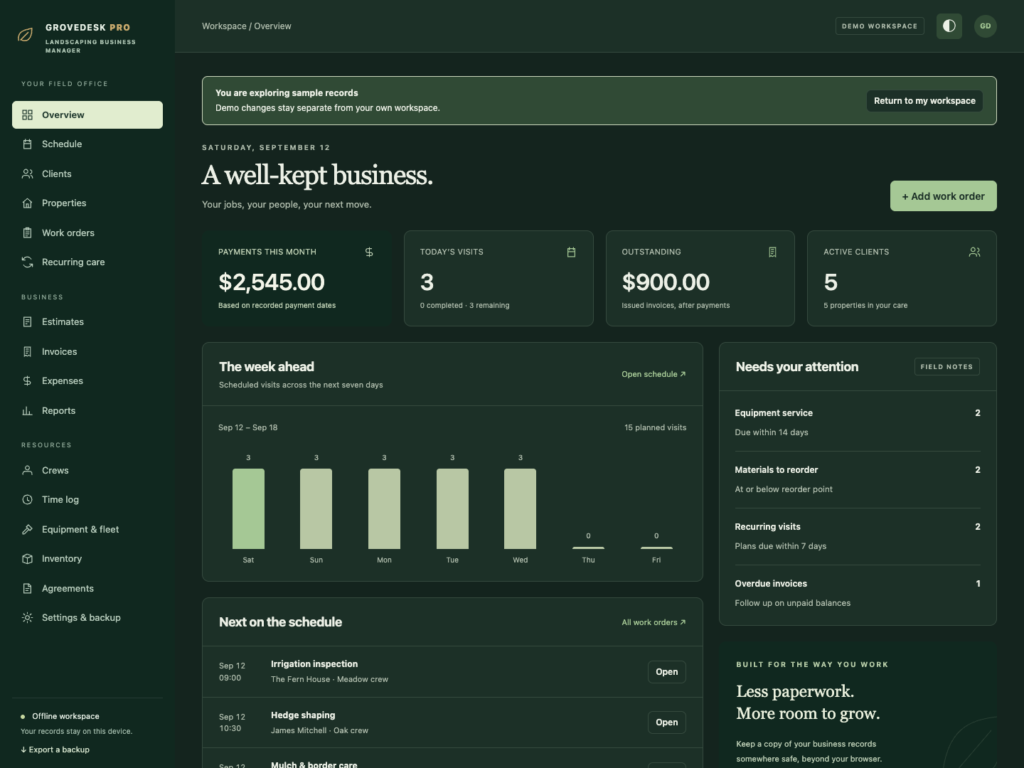Viewport: 1024px width, 768px height.
Task: Click the GroveDesk leaf logo icon
Action: coord(25,35)
